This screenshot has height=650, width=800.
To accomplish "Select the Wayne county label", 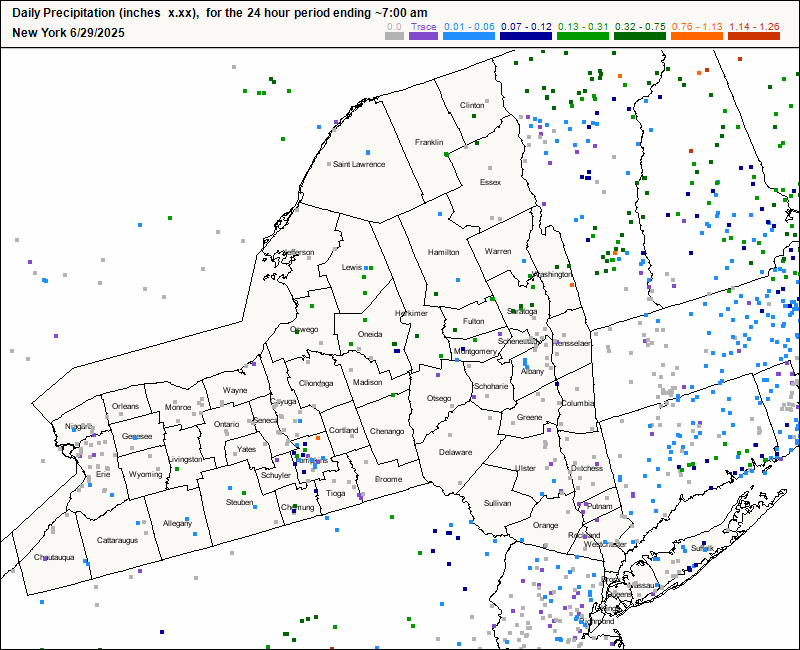I will pos(235,390).
